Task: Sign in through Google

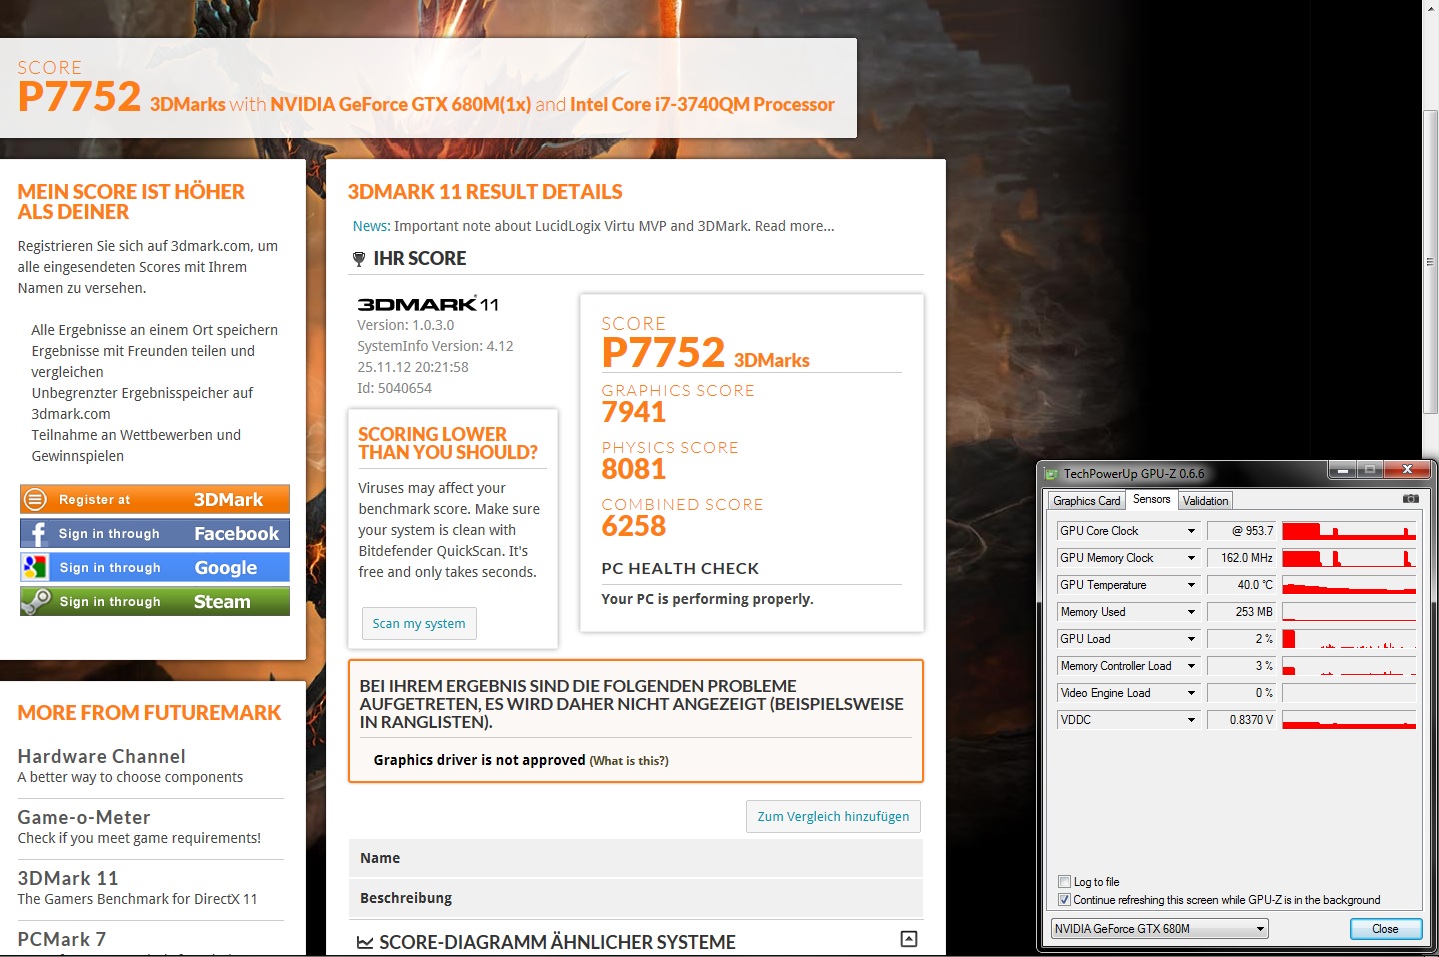Action: (x=155, y=567)
